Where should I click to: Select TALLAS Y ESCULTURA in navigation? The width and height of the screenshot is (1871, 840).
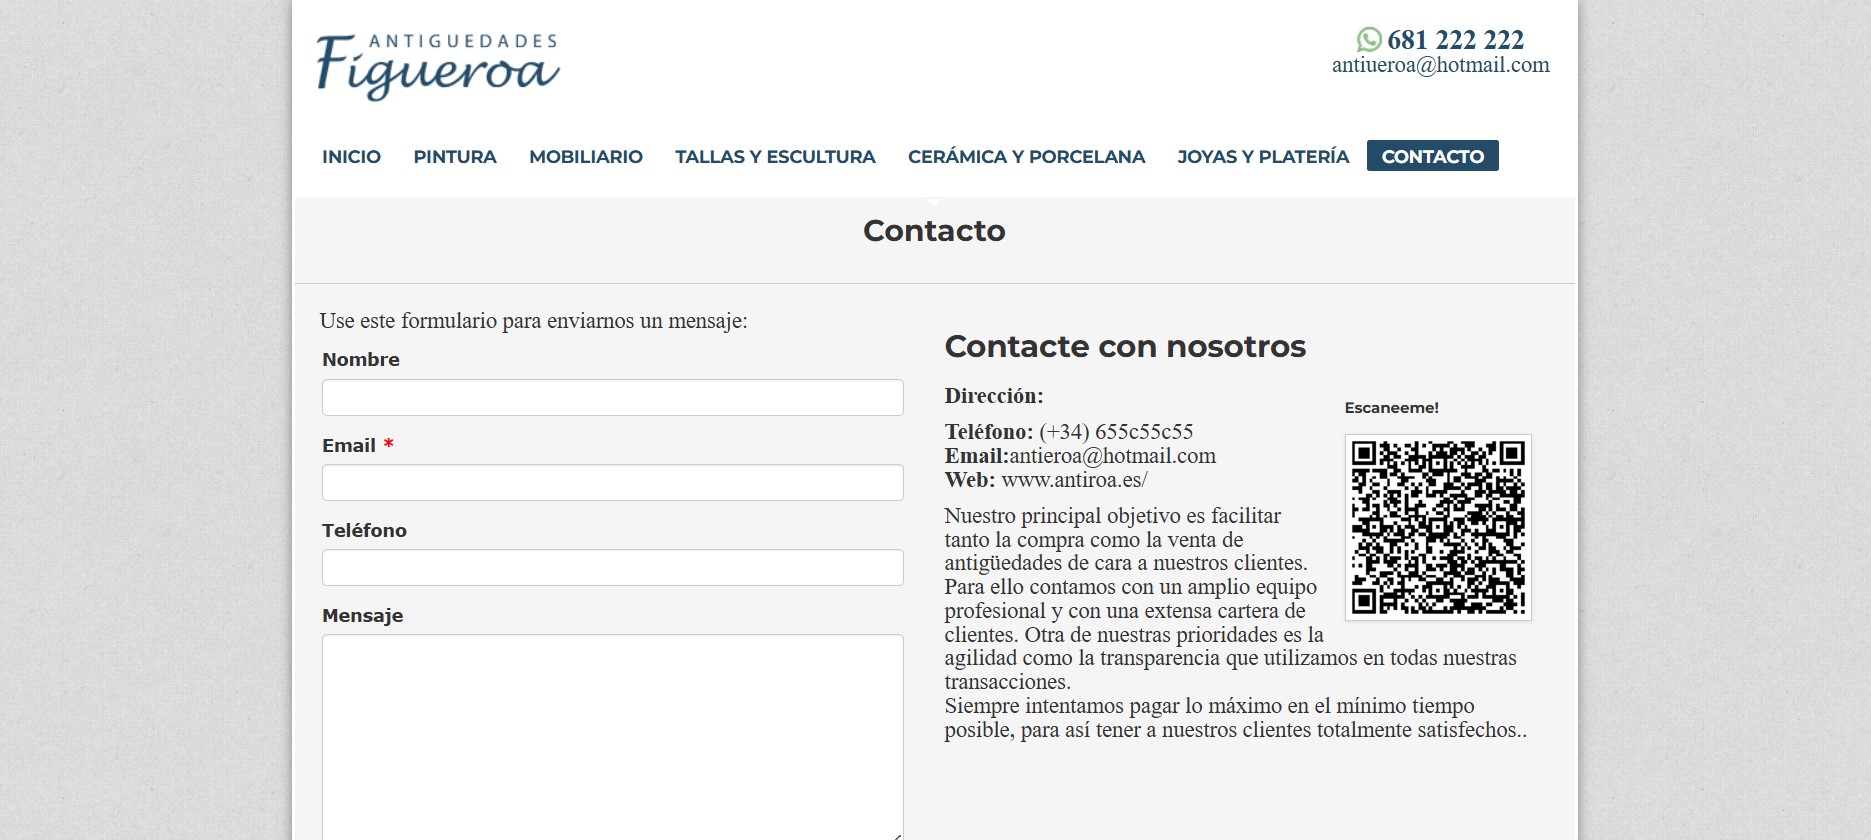pos(775,156)
